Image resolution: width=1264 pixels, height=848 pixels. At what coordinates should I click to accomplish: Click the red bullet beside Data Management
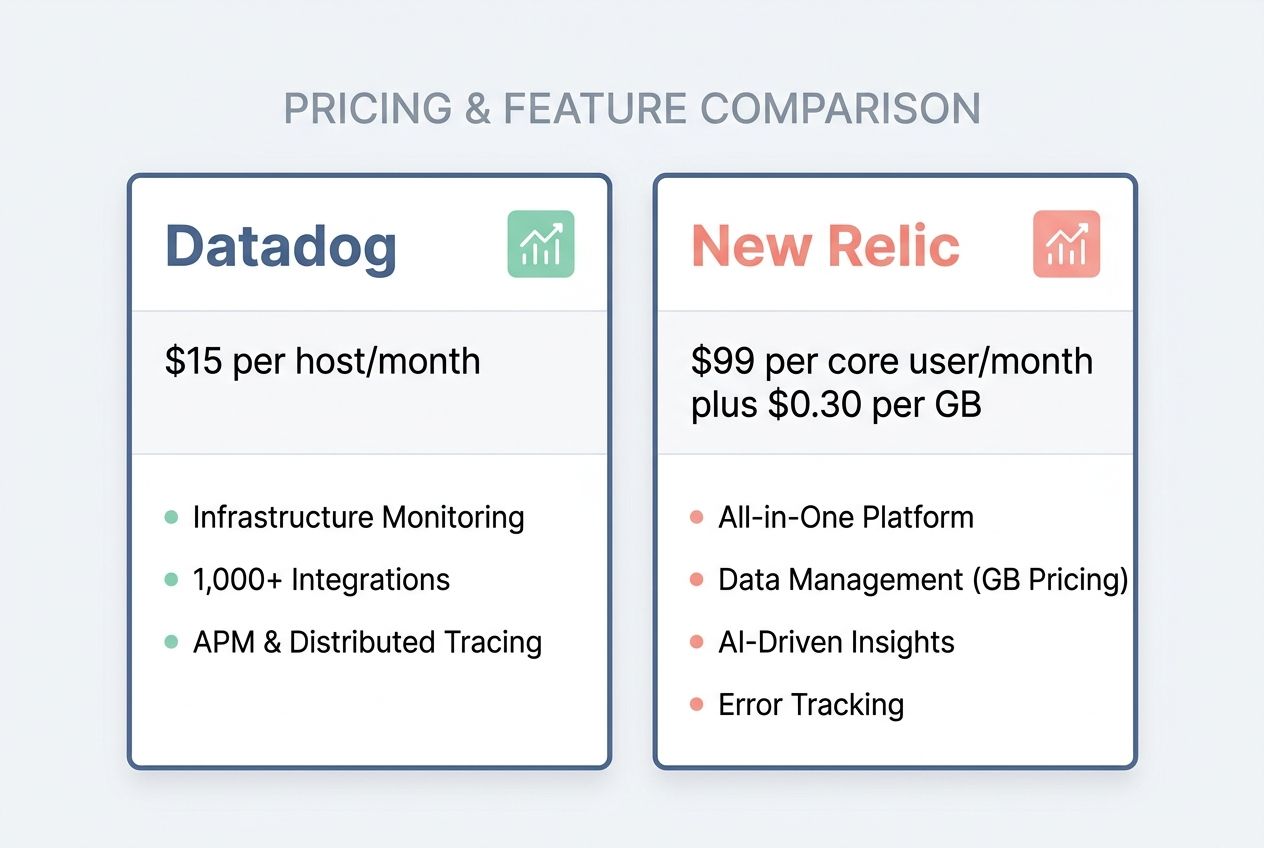697,580
